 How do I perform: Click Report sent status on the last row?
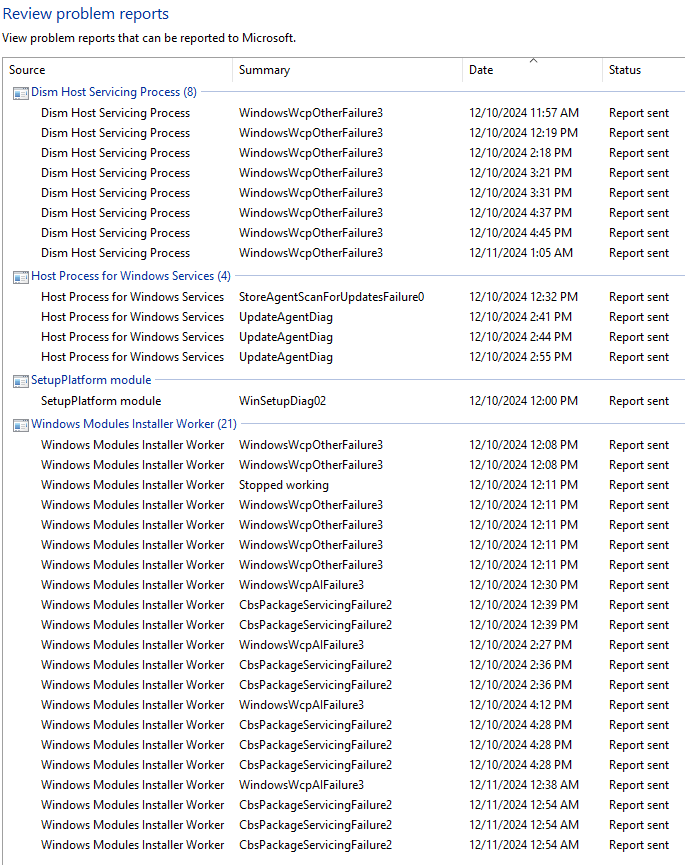[x=638, y=844]
